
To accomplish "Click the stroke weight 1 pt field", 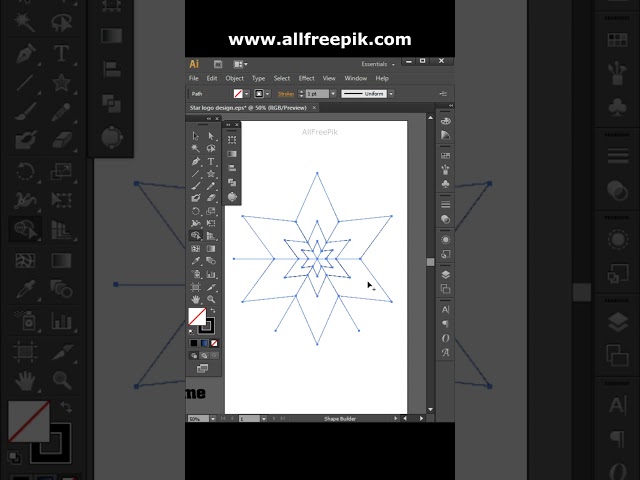I will pos(317,94).
